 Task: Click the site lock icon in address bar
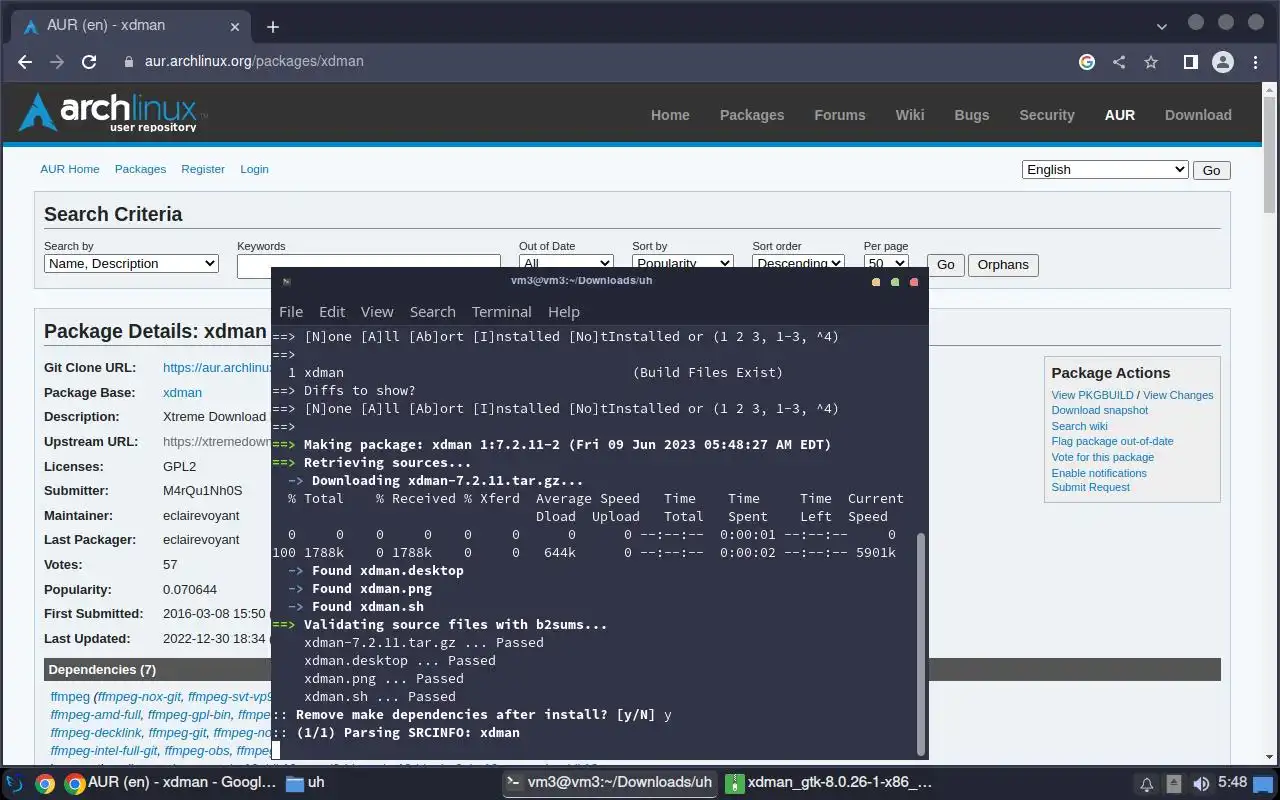pyautogui.click(x=128, y=62)
